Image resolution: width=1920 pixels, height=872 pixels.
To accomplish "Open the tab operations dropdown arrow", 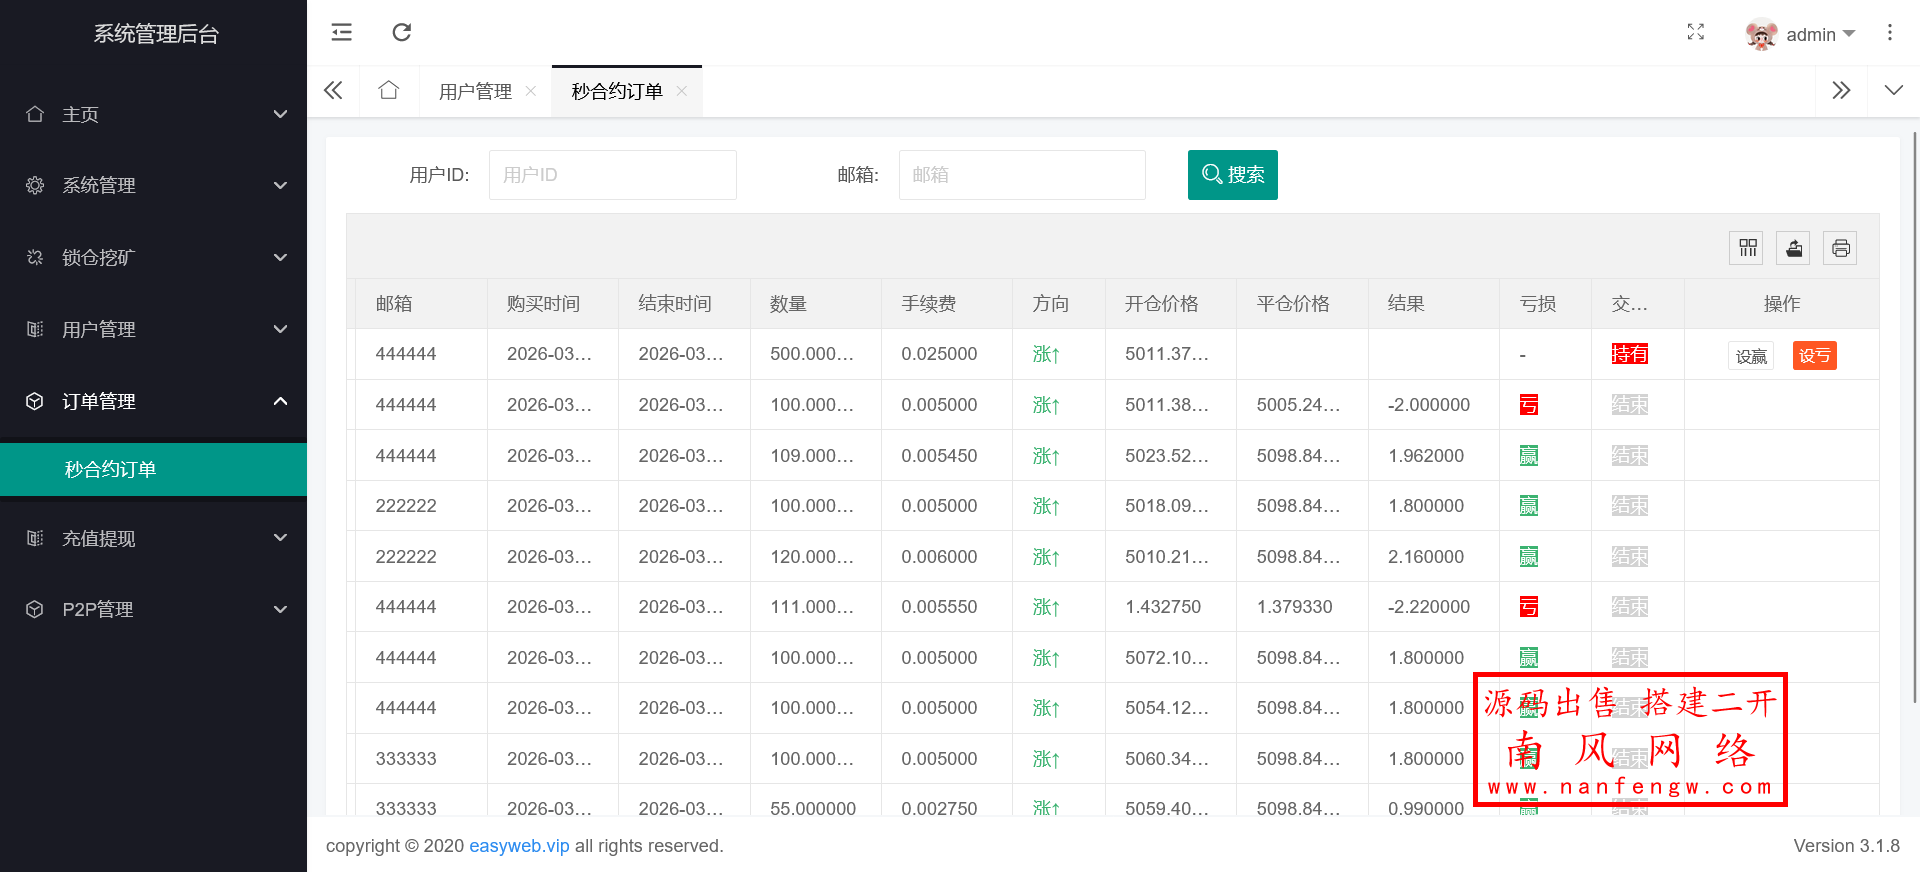I will [1894, 91].
